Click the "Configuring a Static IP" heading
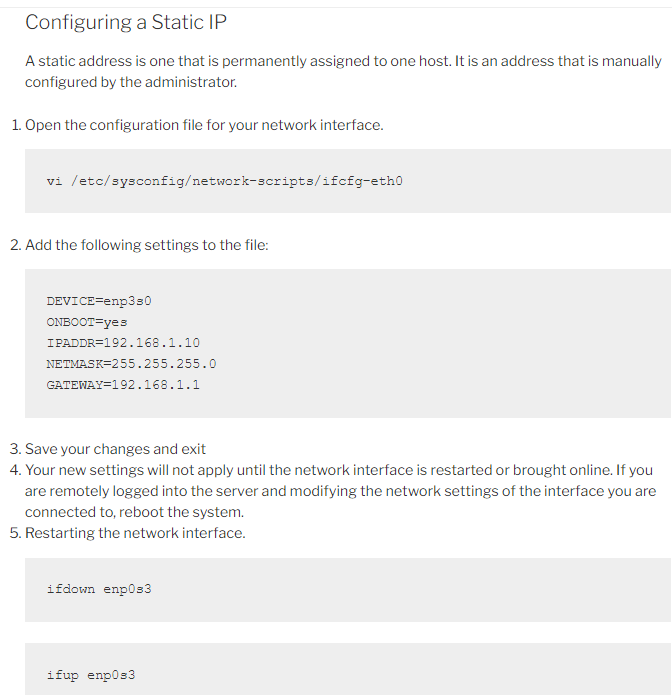The image size is (672, 695). (x=125, y=22)
